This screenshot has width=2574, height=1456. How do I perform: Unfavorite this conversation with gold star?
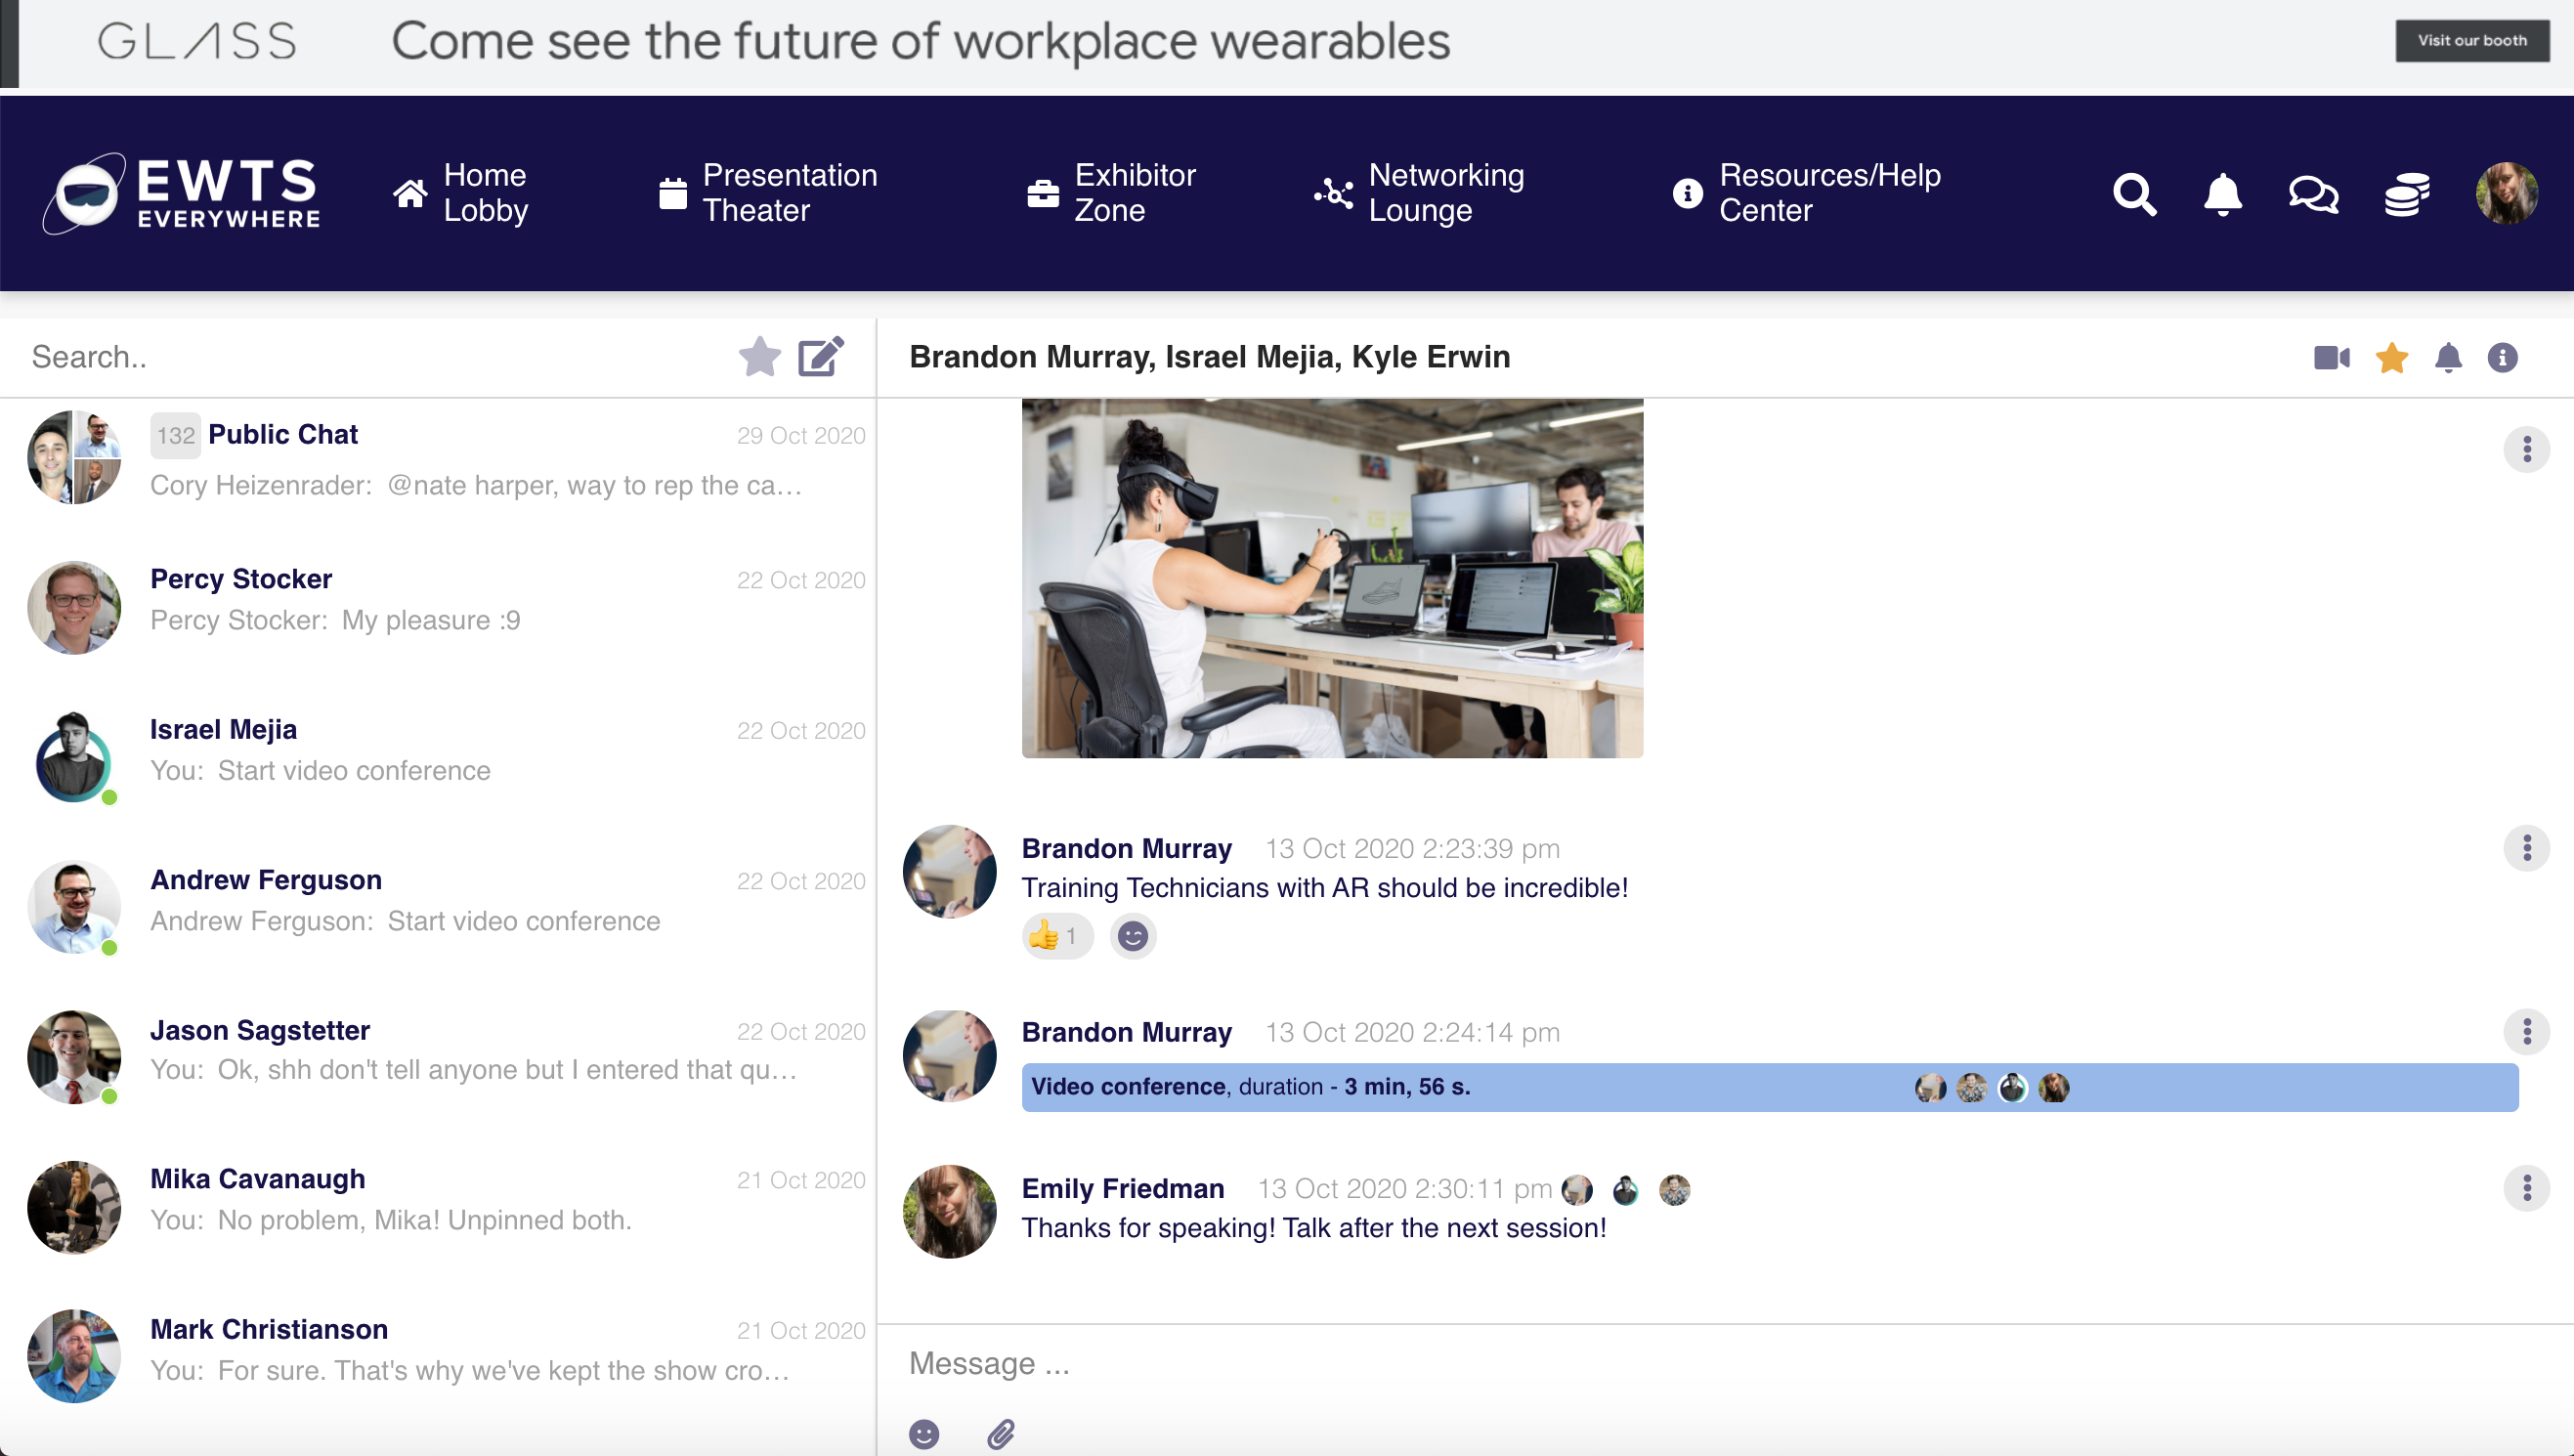[2391, 357]
